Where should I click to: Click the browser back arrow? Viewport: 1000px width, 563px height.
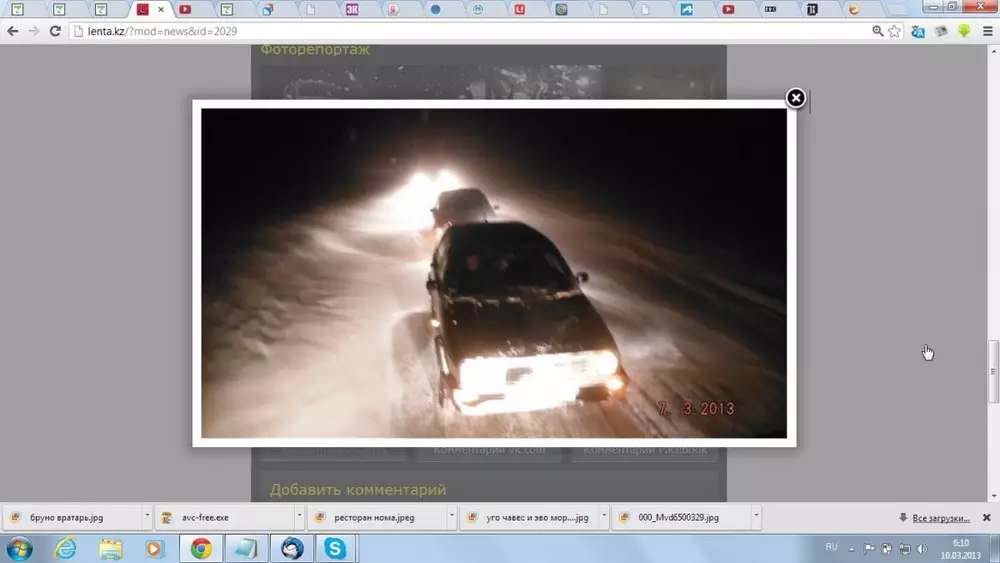(x=12, y=31)
